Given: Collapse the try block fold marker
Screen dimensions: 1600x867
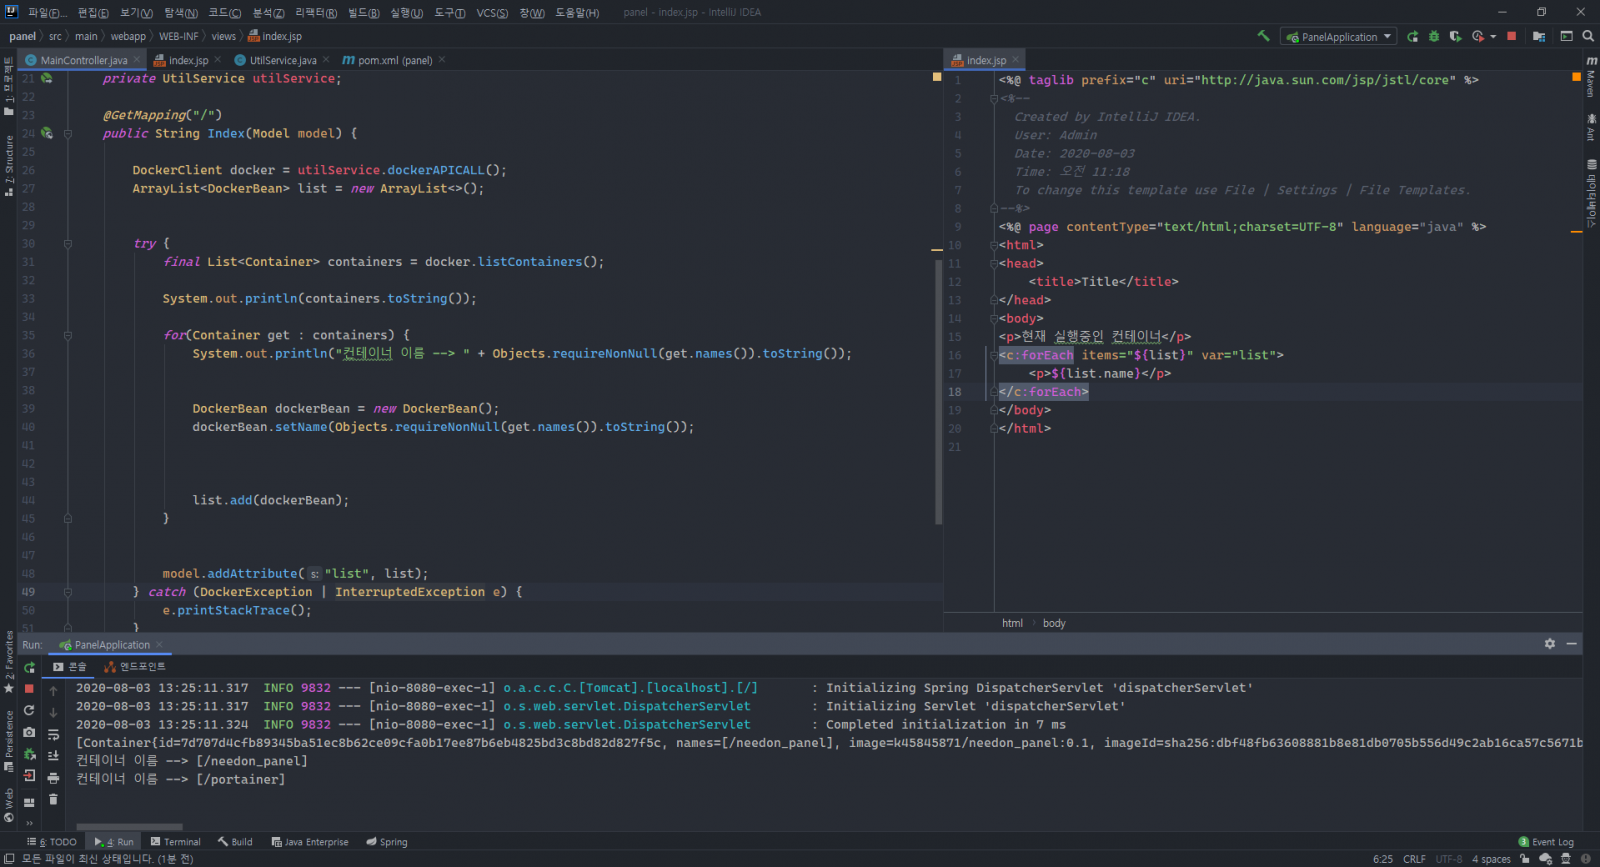Looking at the screenshot, I should tap(68, 243).
